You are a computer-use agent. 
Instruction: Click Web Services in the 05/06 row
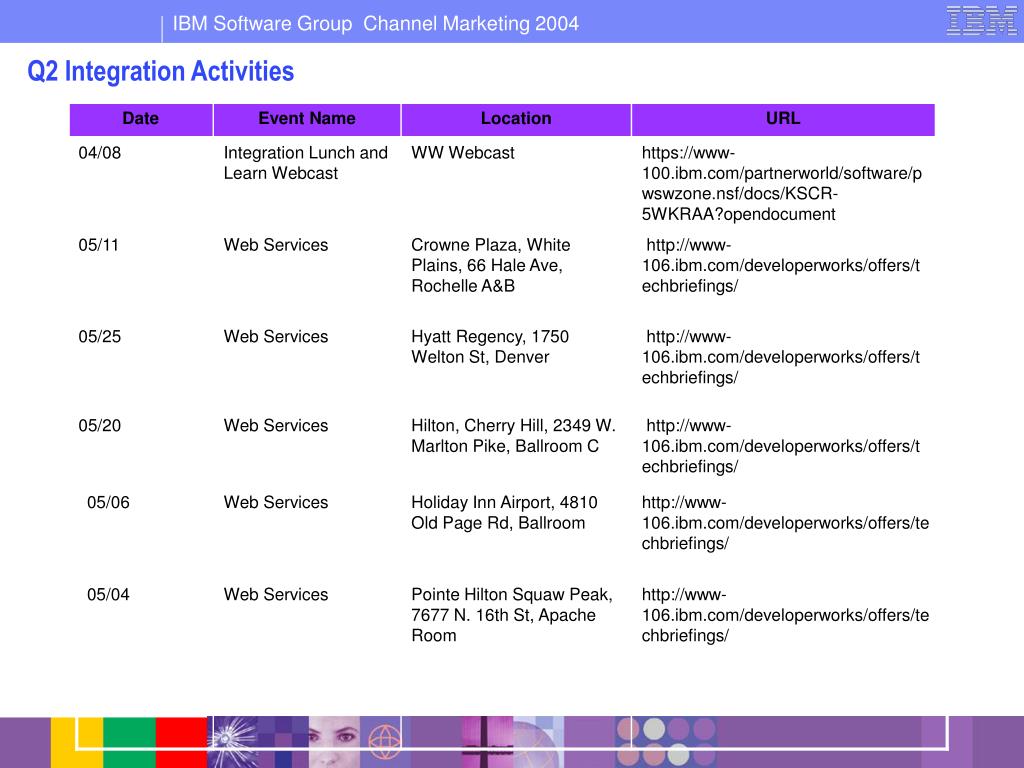[276, 502]
